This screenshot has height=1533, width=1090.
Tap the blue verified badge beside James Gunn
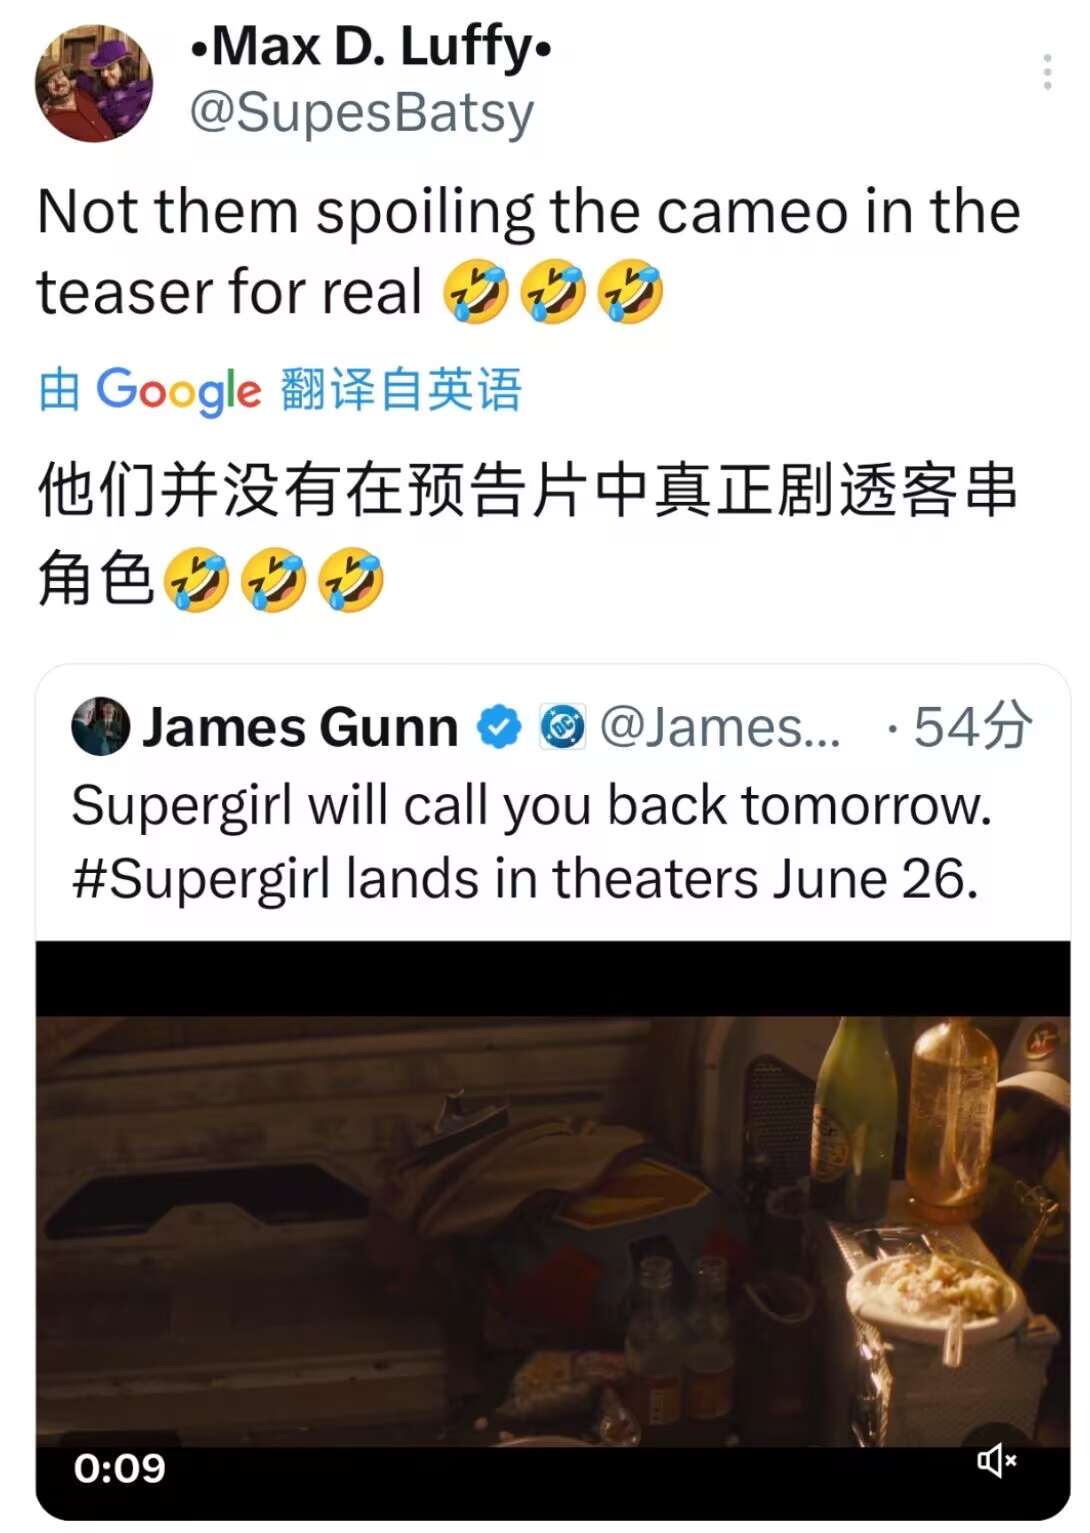pos(498,727)
